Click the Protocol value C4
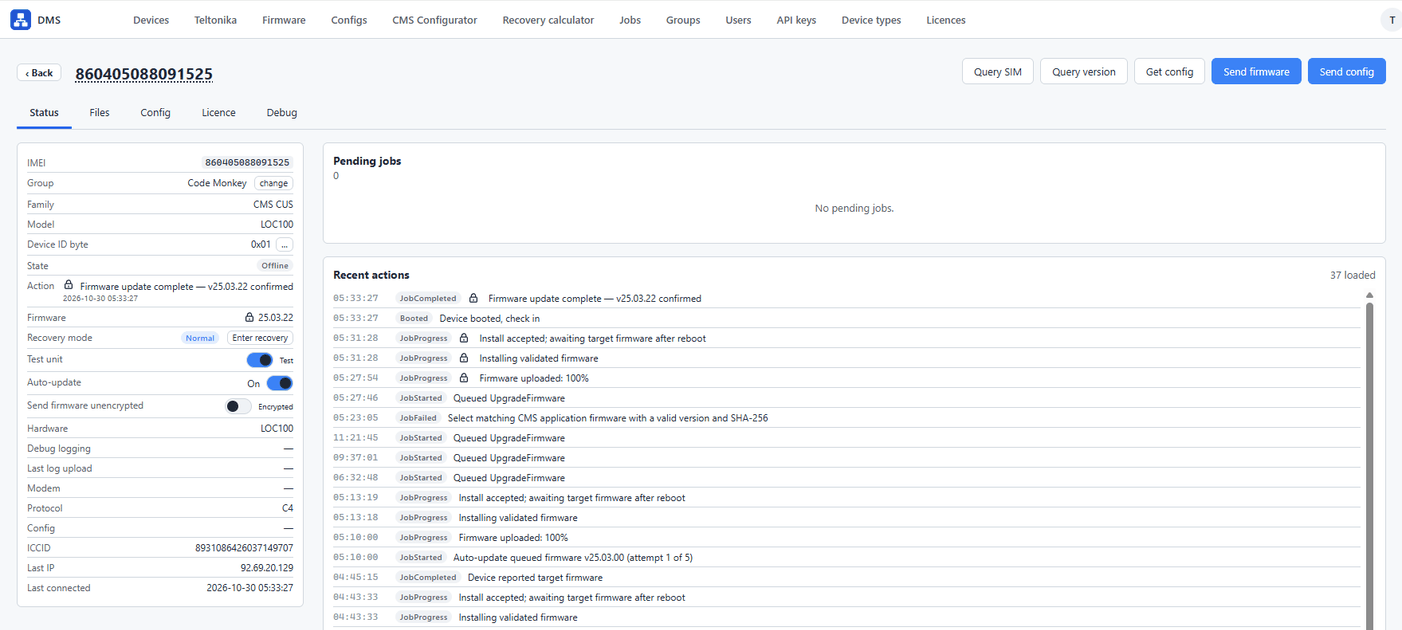The width and height of the screenshot is (1402, 630). tap(288, 508)
